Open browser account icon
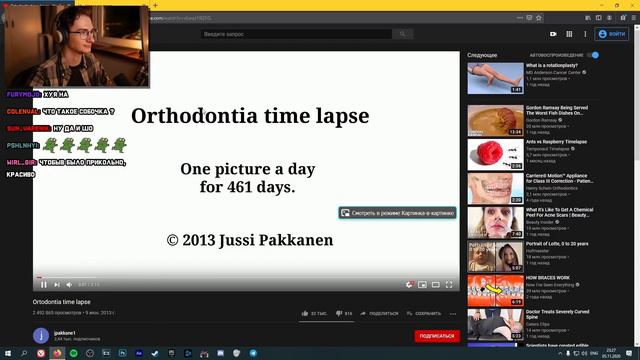The height and width of the screenshot is (360, 640). [x=609, y=18]
